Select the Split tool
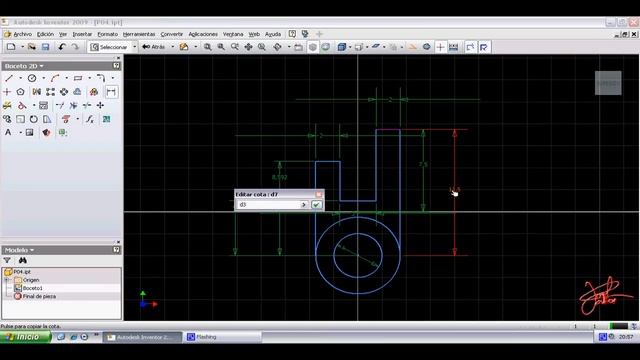 [87, 105]
